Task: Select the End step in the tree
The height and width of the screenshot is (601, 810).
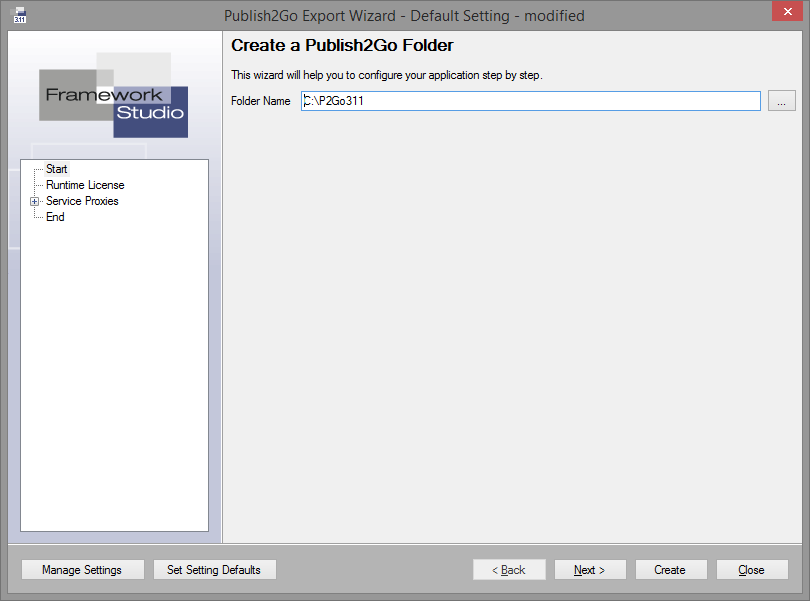Action: pos(55,217)
